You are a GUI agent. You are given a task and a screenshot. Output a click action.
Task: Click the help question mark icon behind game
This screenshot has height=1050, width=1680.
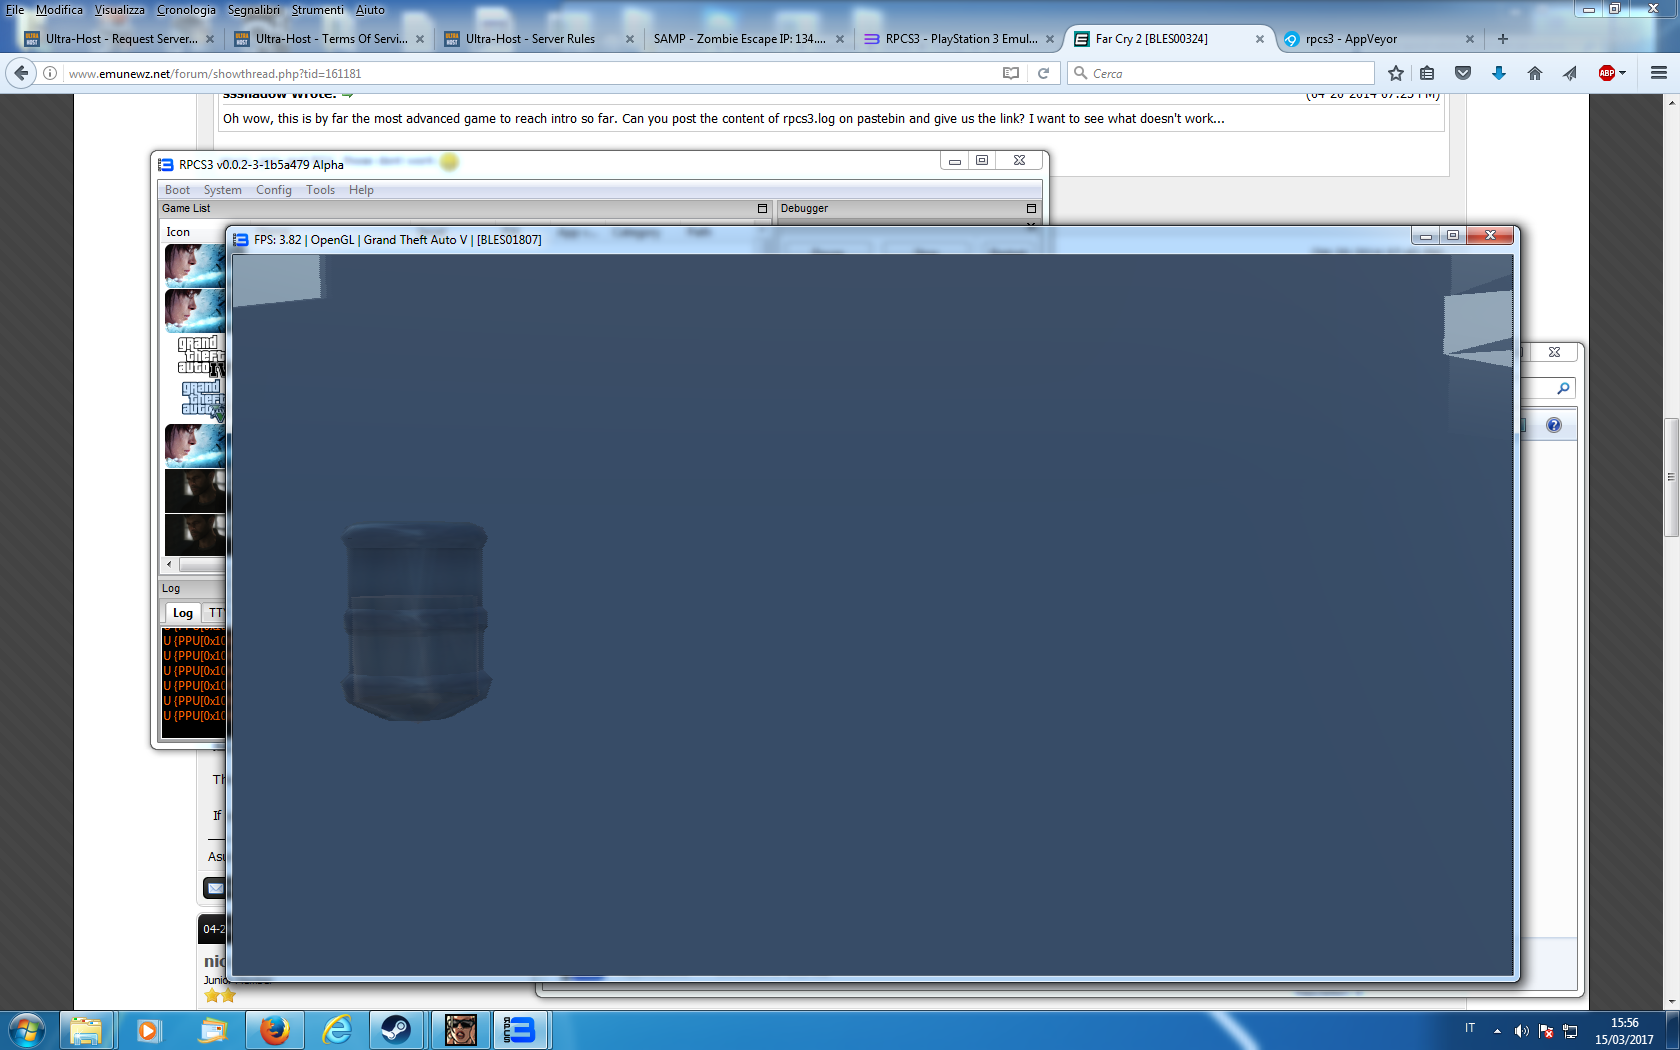(x=1553, y=425)
